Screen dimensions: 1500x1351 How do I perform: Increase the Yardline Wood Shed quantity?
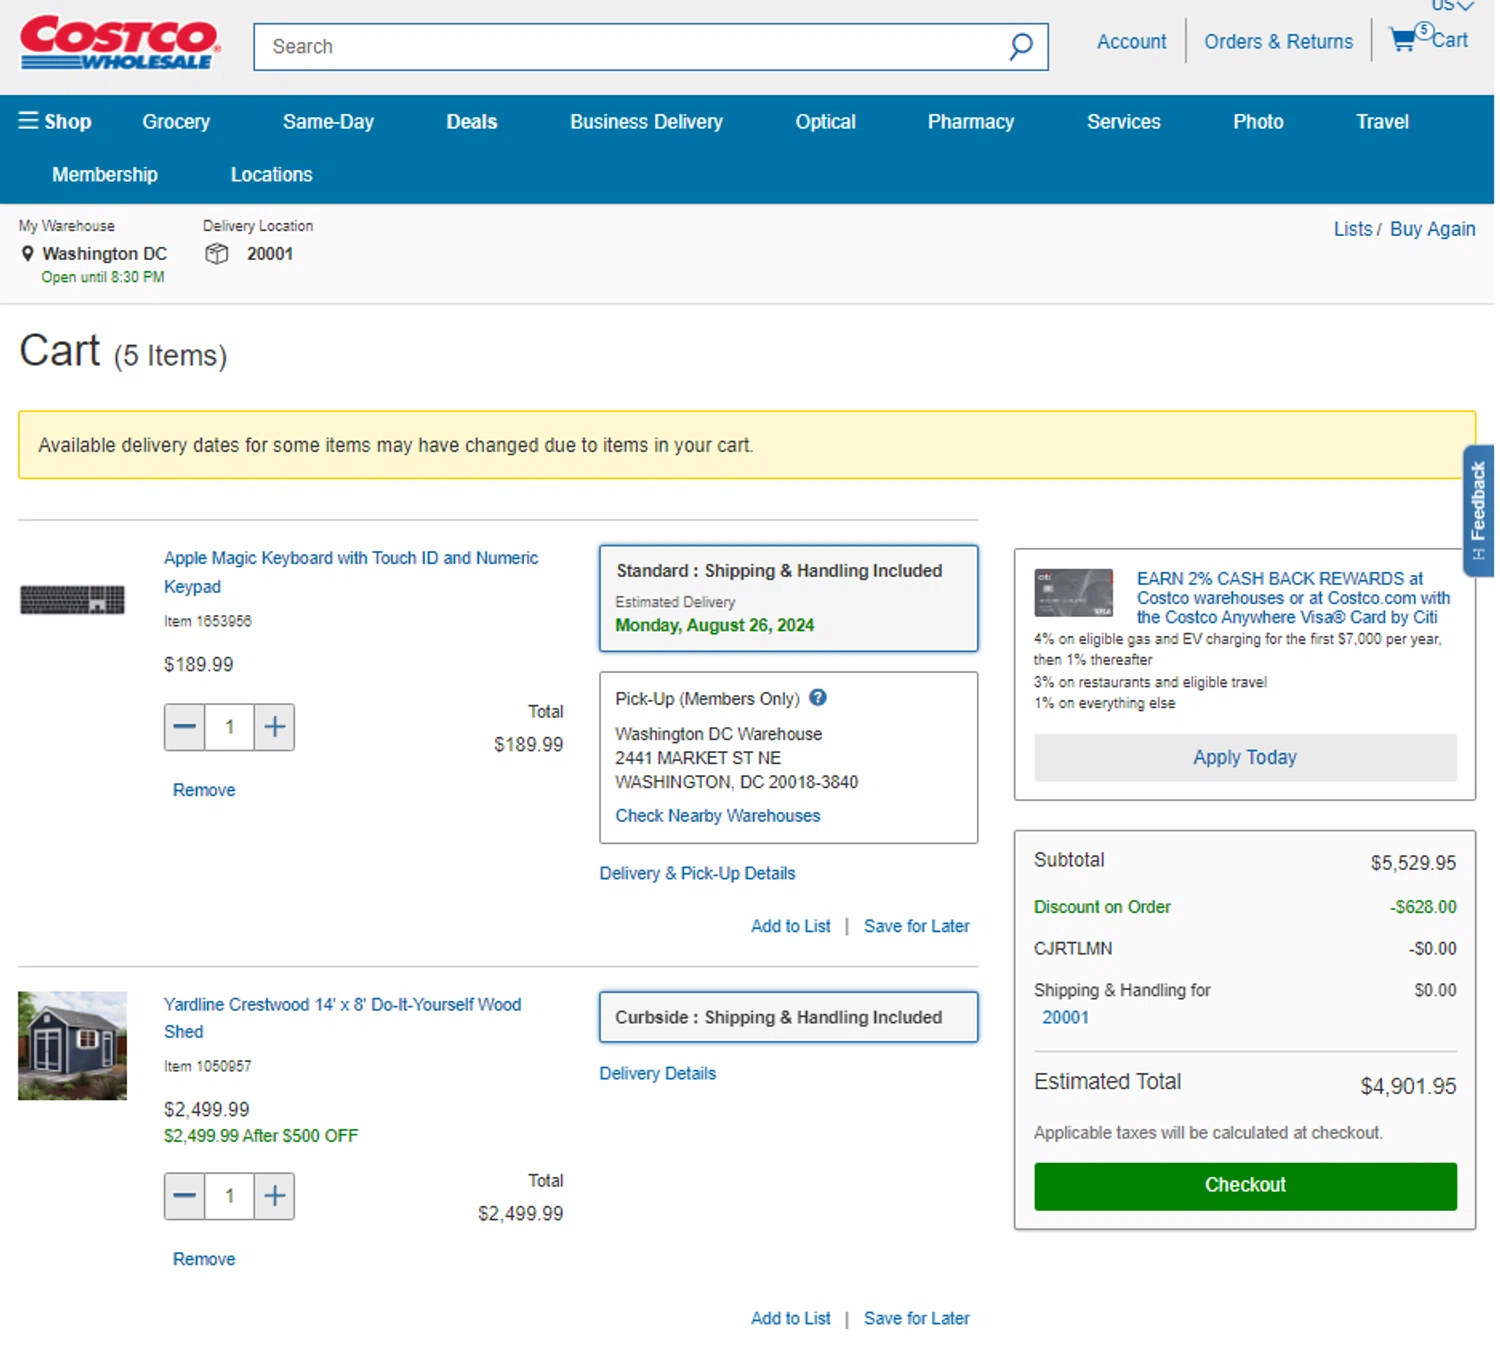275,1196
